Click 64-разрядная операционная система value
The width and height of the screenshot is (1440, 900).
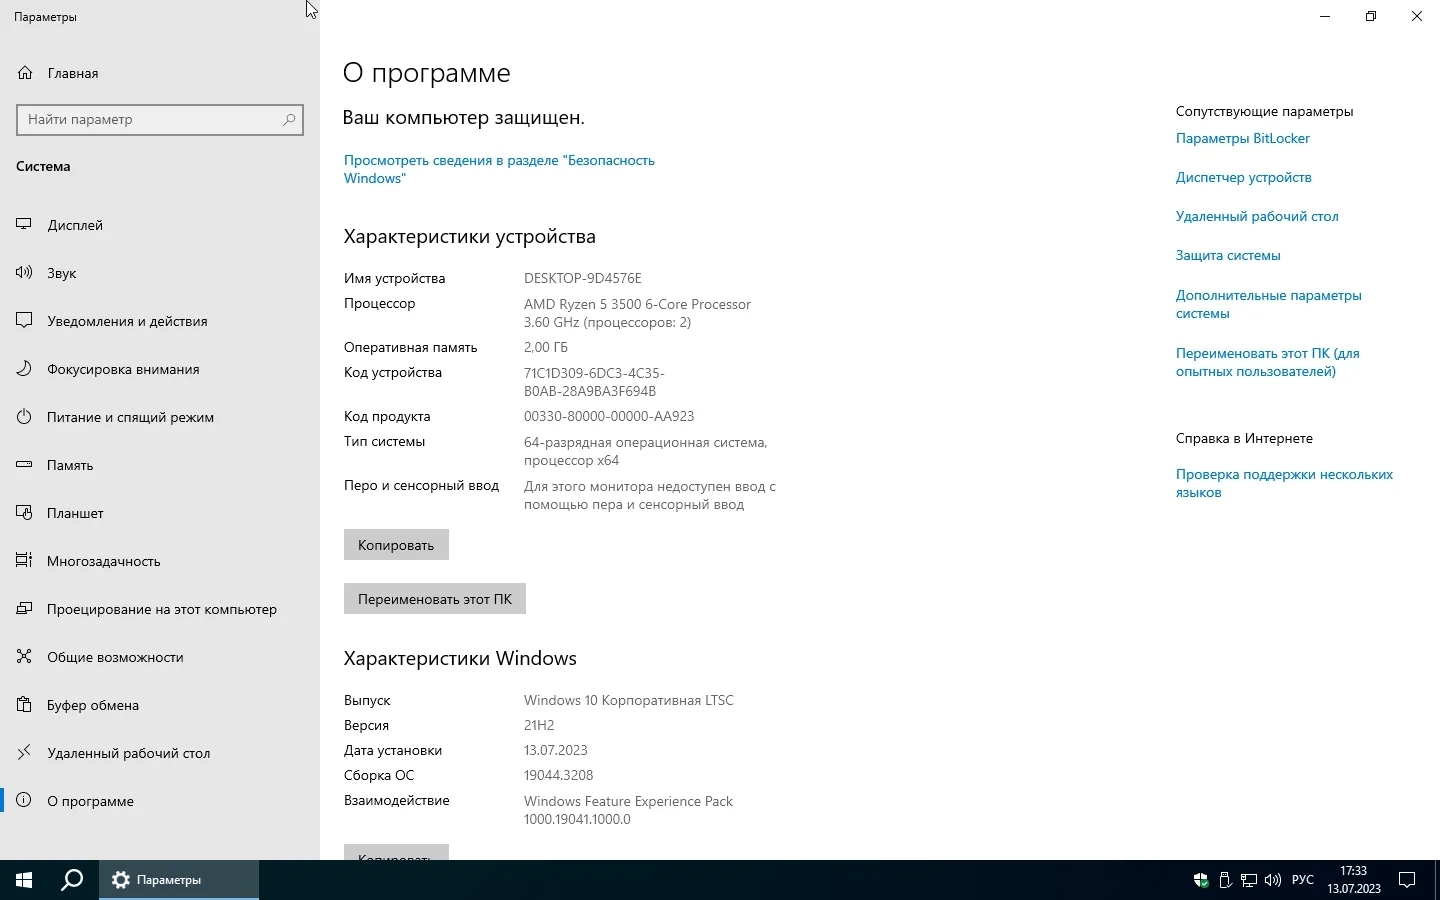point(646,452)
